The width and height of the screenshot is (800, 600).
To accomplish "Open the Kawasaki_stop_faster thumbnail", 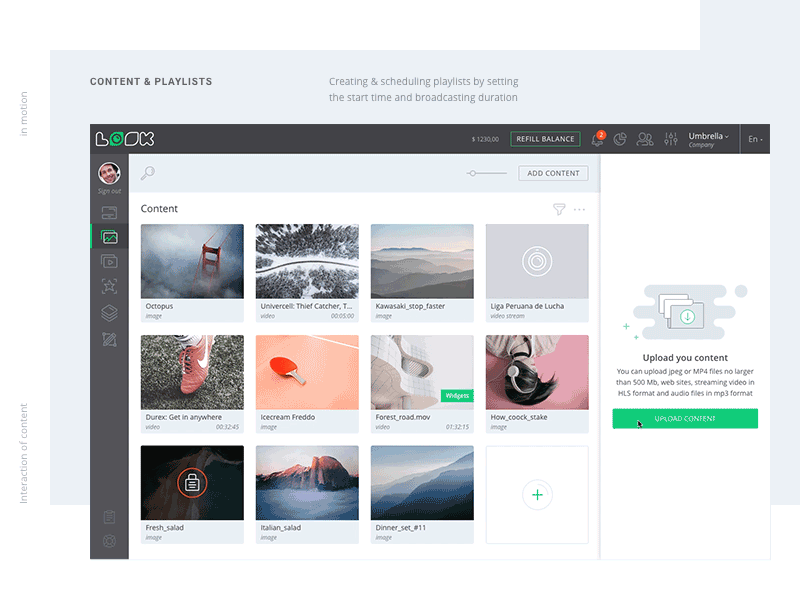I will (422, 261).
